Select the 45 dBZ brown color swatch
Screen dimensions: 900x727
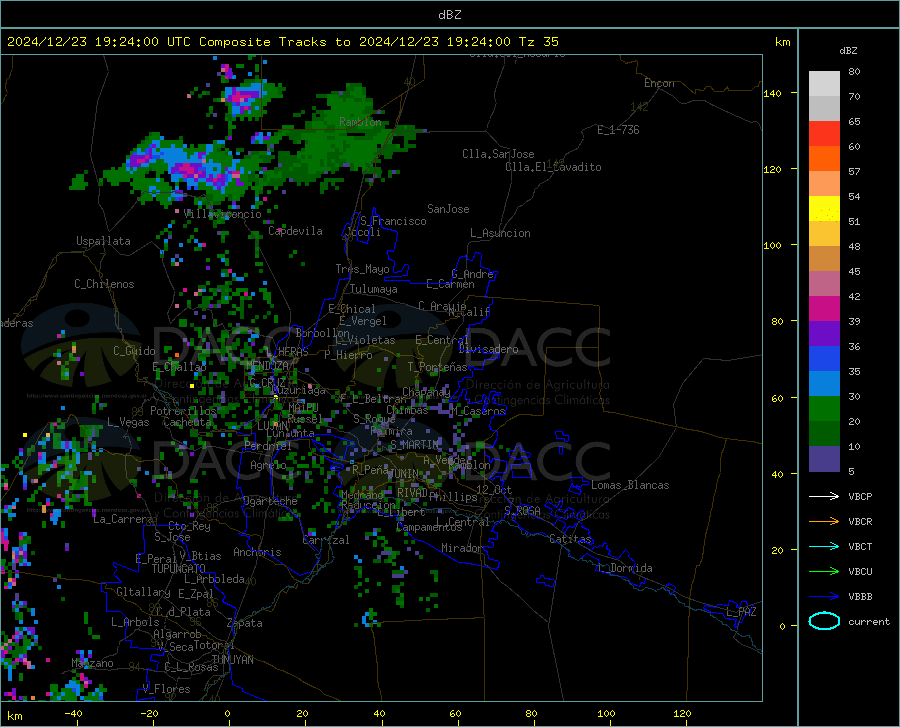[x=824, y=259]
